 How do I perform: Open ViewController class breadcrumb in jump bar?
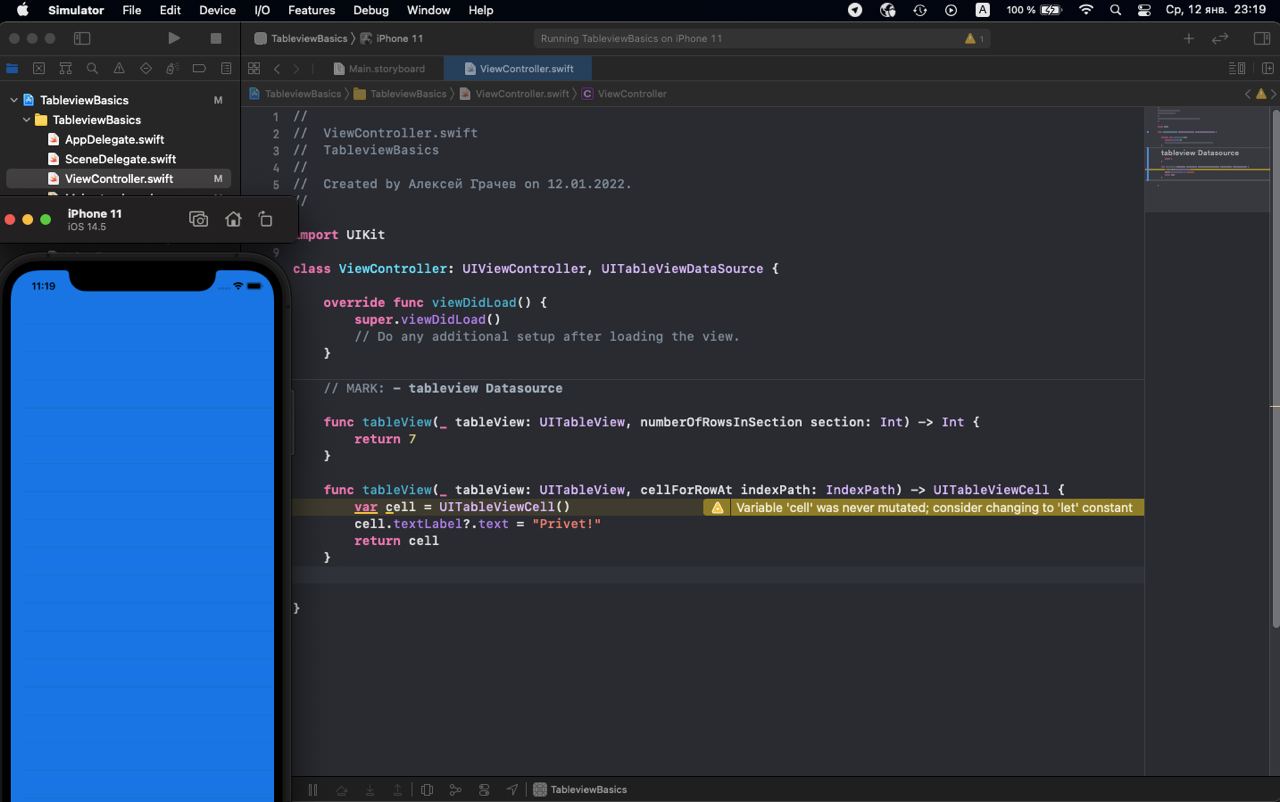tap(624, 93)
